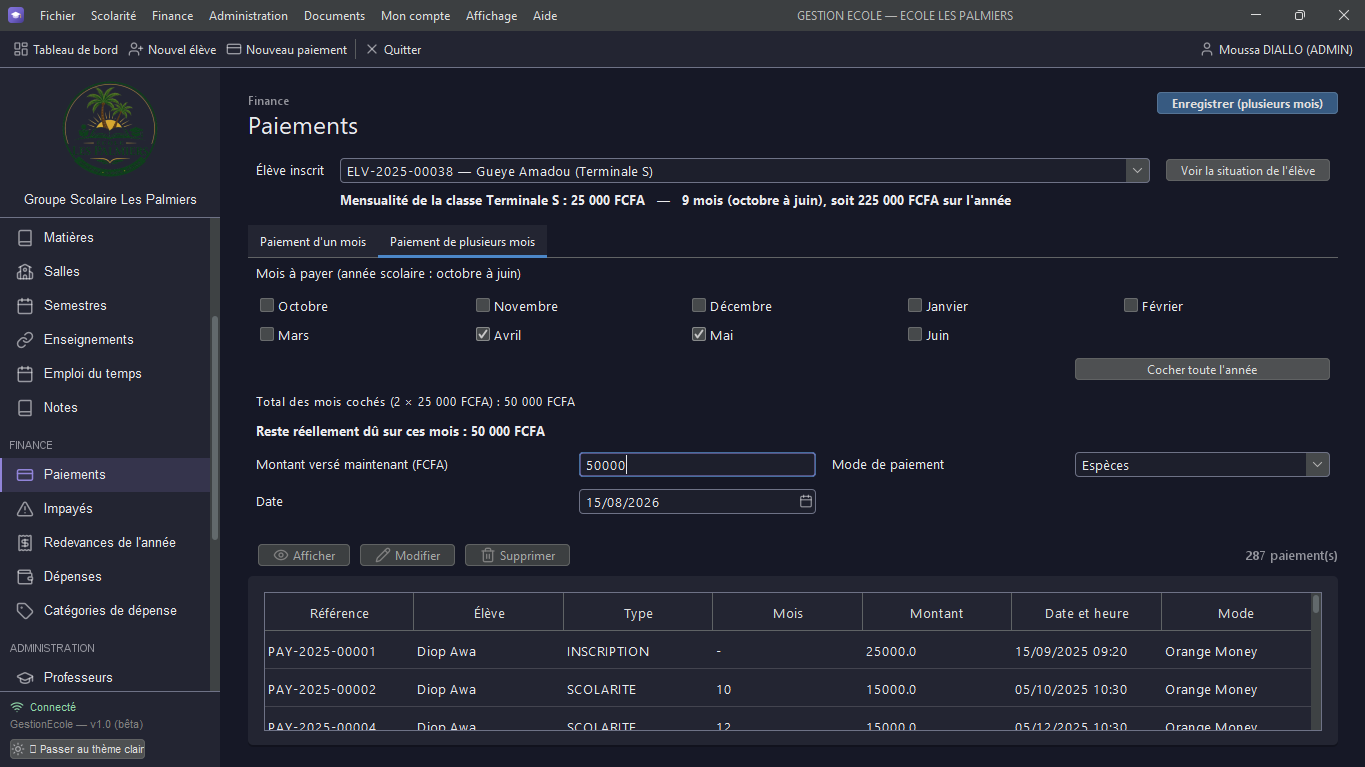Image resolution: width=1365 pixels, height=767 pixels.
Task: Click the Professeurs graduation cap icon
Action: tap(26, 678)
